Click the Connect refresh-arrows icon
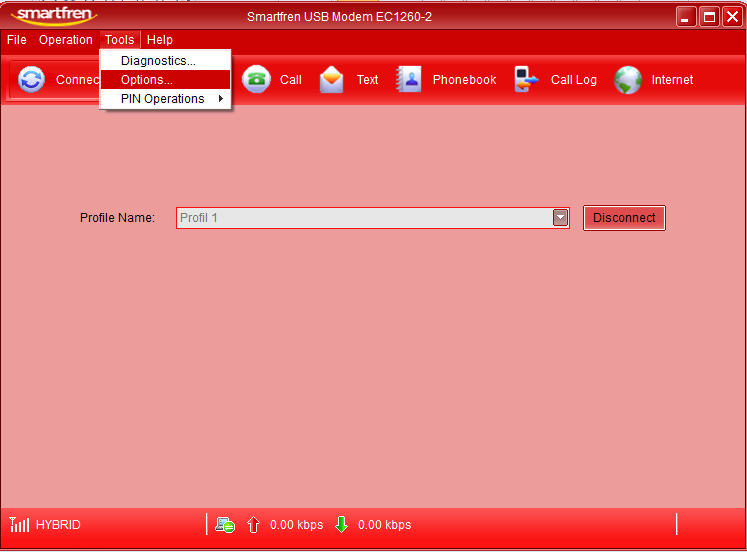The width and height of the screenshot is (747, 552). (31, 80)
